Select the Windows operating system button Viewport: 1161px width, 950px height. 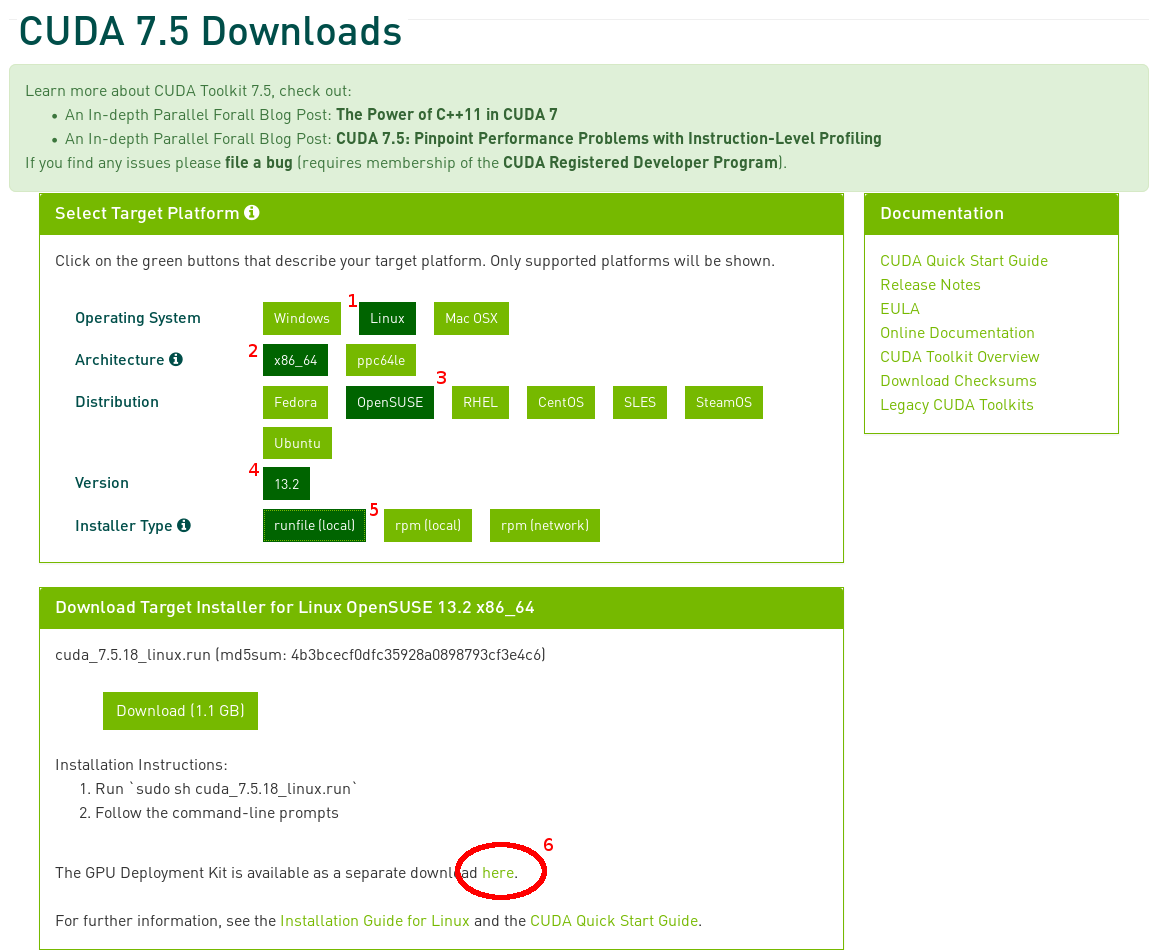301,319
